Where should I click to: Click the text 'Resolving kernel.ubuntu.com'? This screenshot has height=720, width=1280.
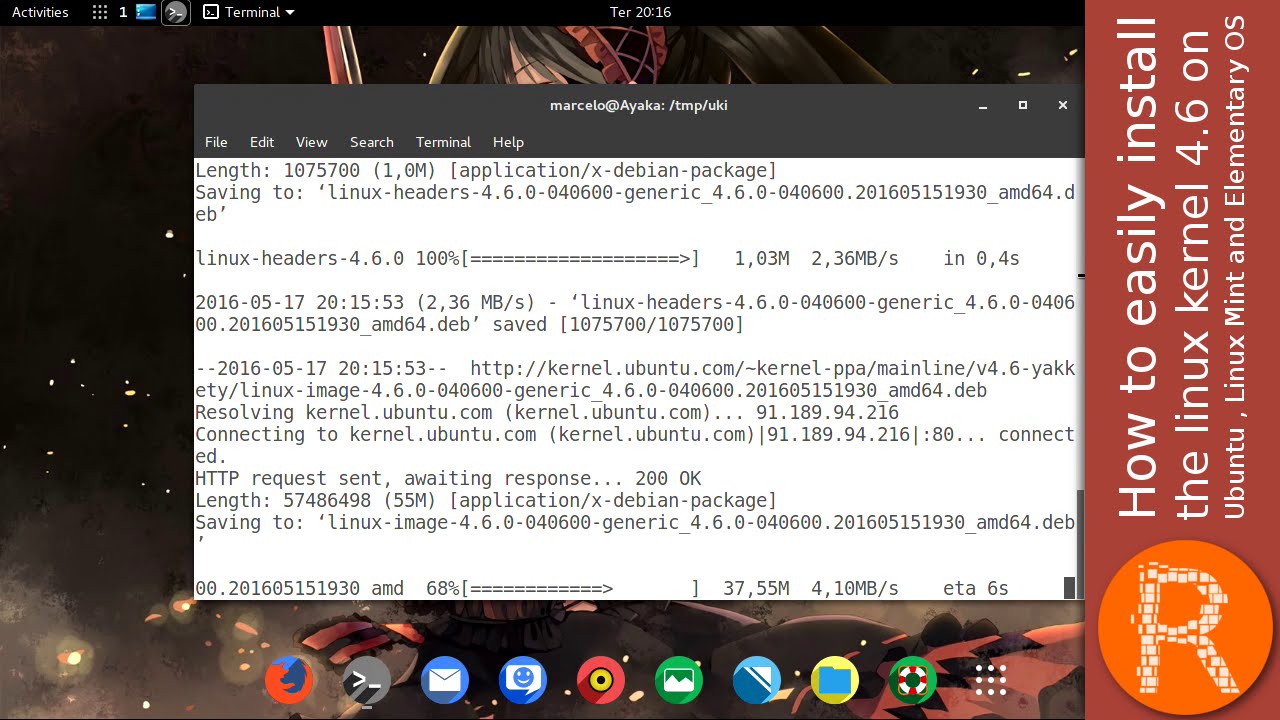[x=344, y=412]
